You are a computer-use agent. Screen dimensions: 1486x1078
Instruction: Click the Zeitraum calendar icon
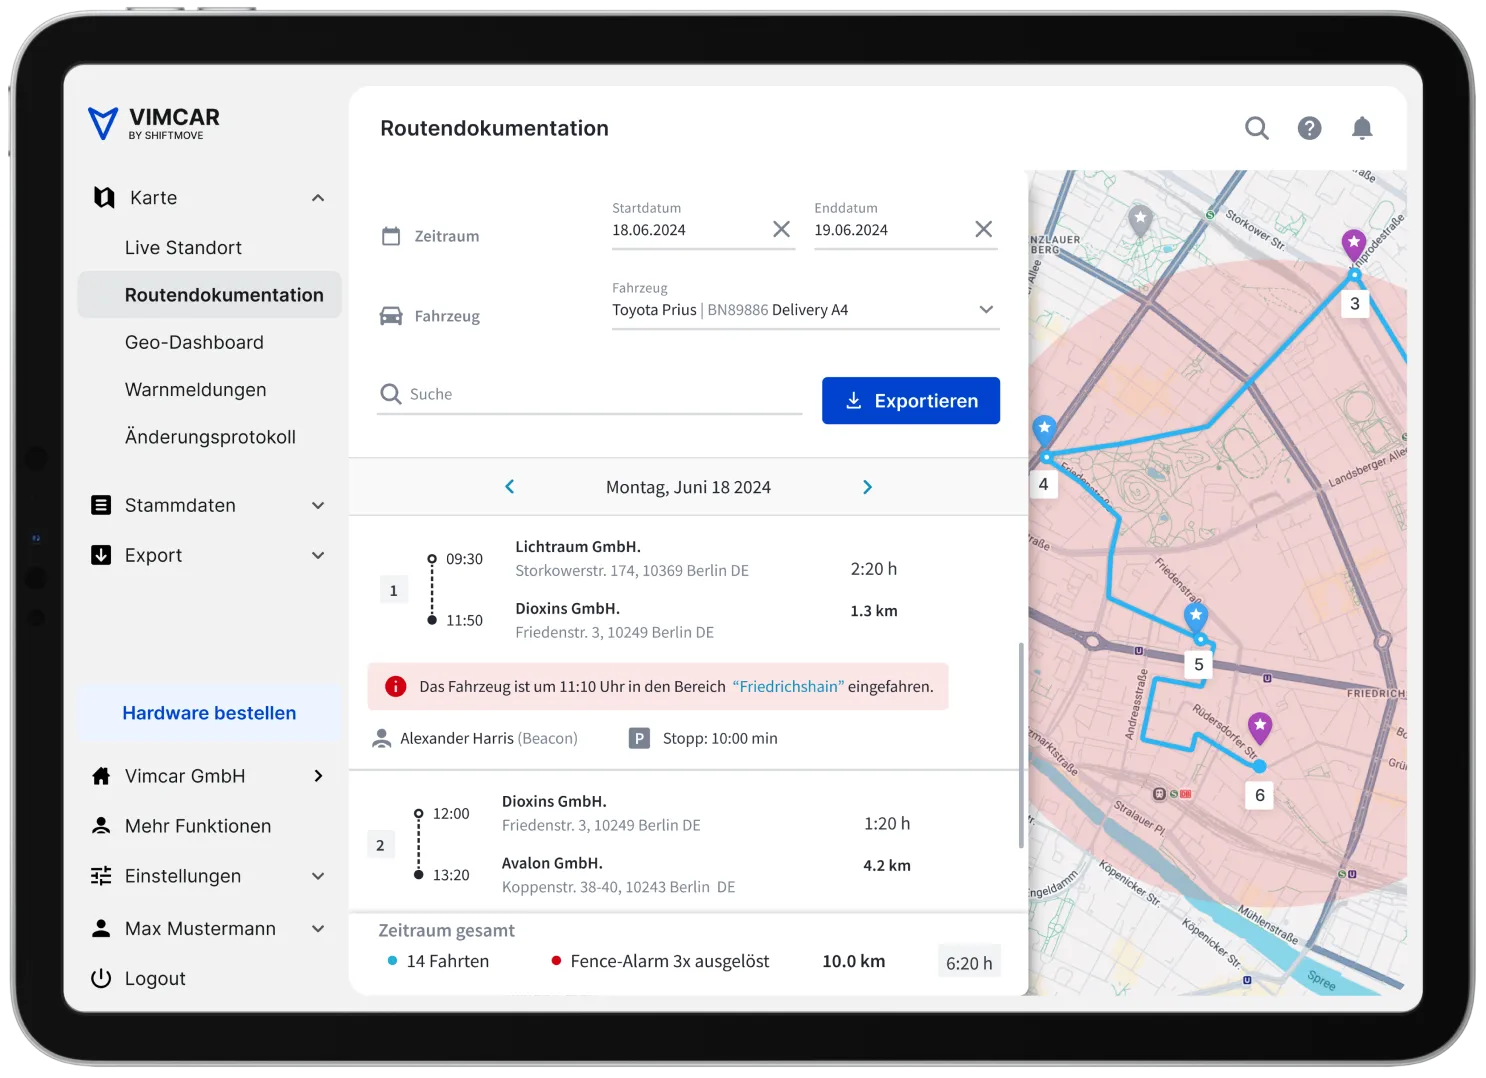(x=391, y=236)
